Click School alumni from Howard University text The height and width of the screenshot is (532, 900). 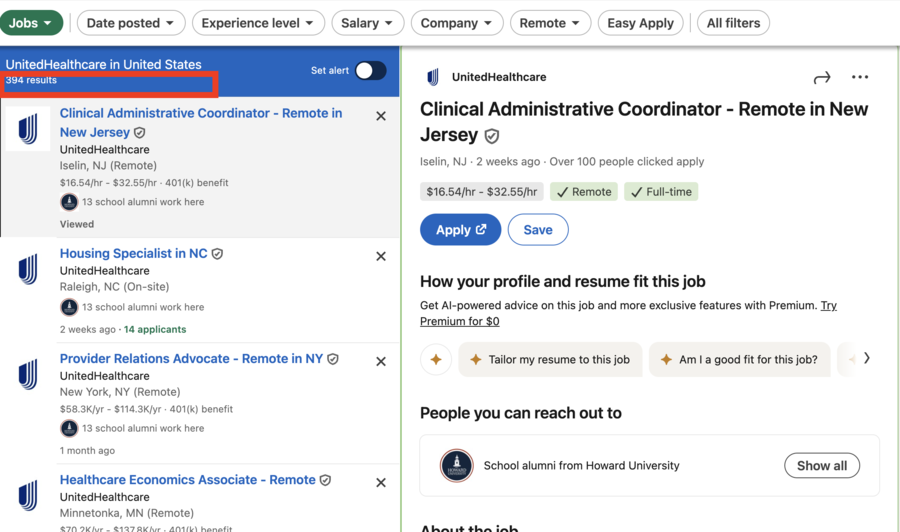(x=581, y=465)
